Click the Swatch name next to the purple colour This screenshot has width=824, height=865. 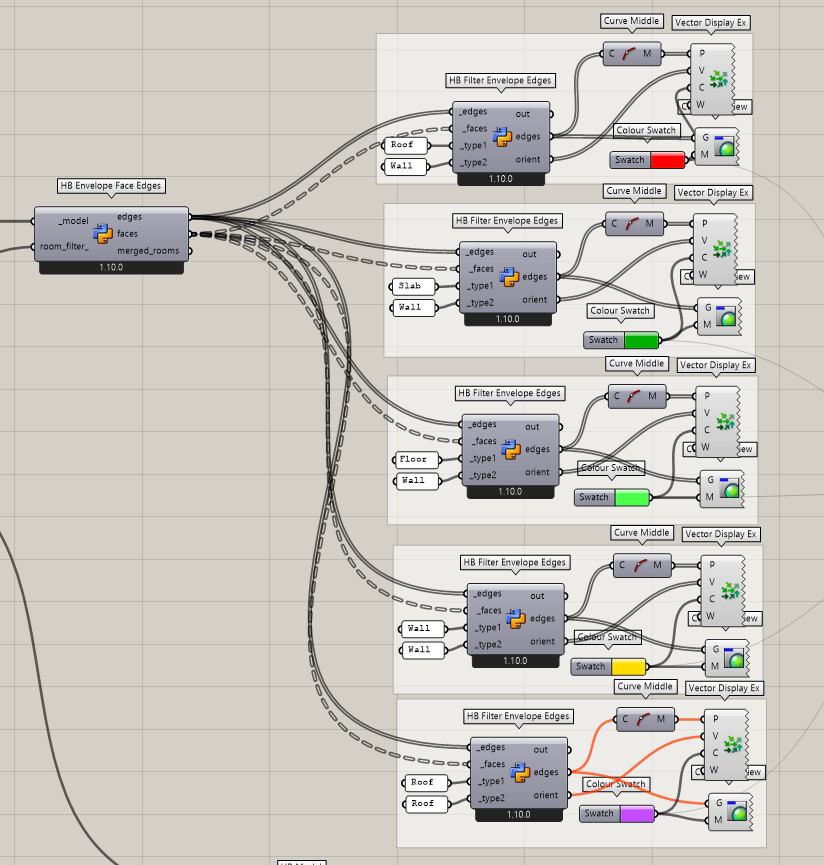coord(599,814)
